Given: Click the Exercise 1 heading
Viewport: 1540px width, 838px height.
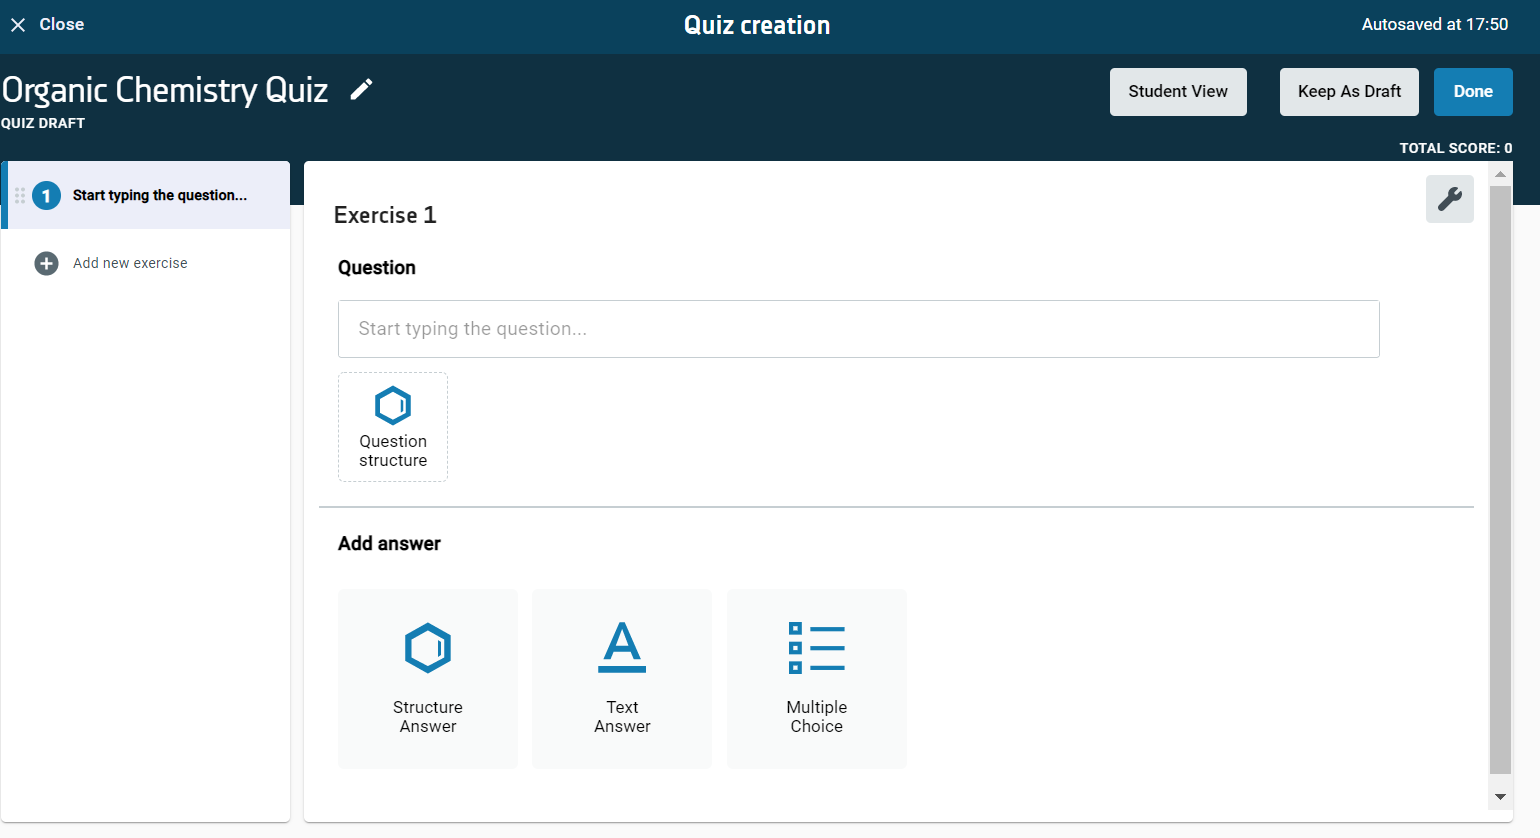Looking at the screenshot, I should coord(384,215).
